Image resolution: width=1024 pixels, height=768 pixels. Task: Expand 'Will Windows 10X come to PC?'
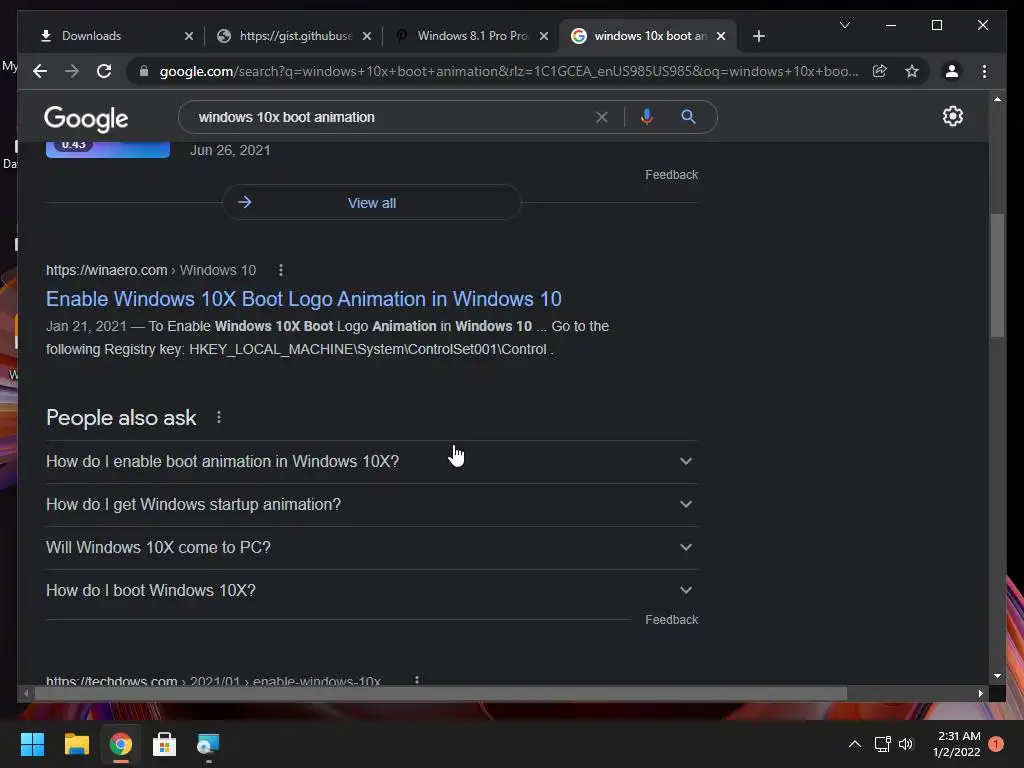pyautogui.click(x=372, y=547)
